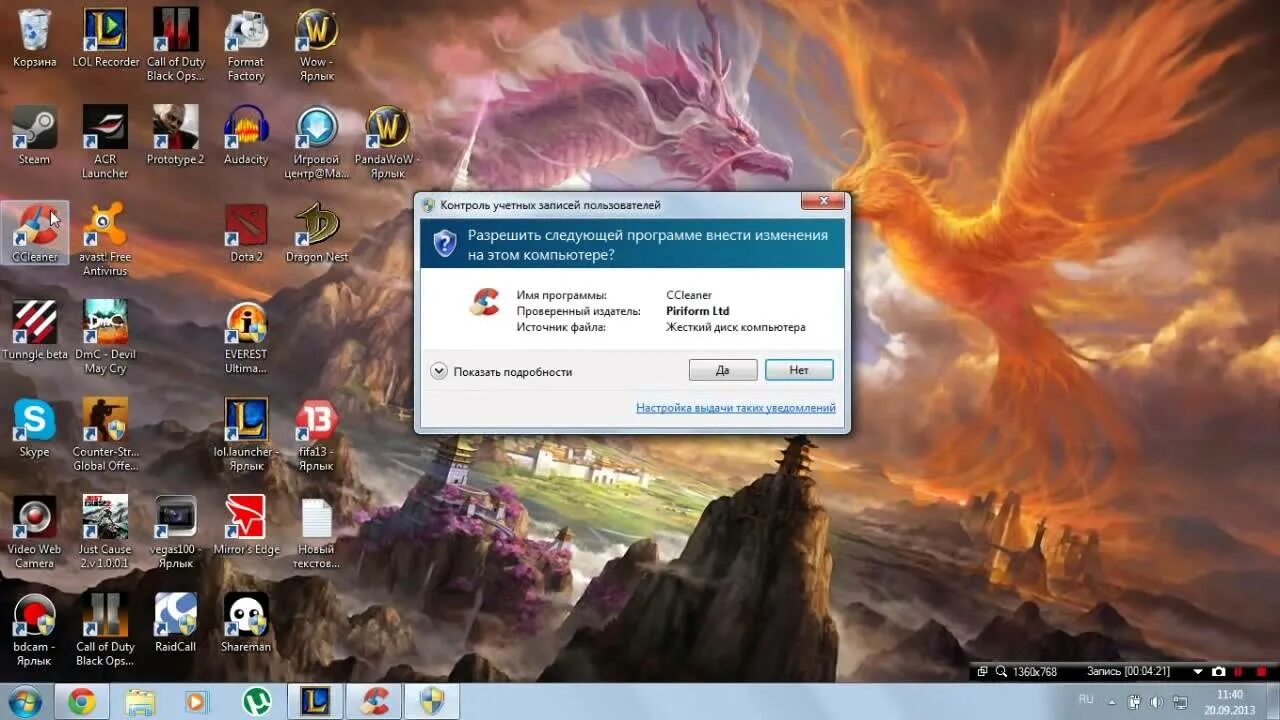Open the media player taskbar icon
Screen dimensions: 1280x720
click(x=196, y=702)
